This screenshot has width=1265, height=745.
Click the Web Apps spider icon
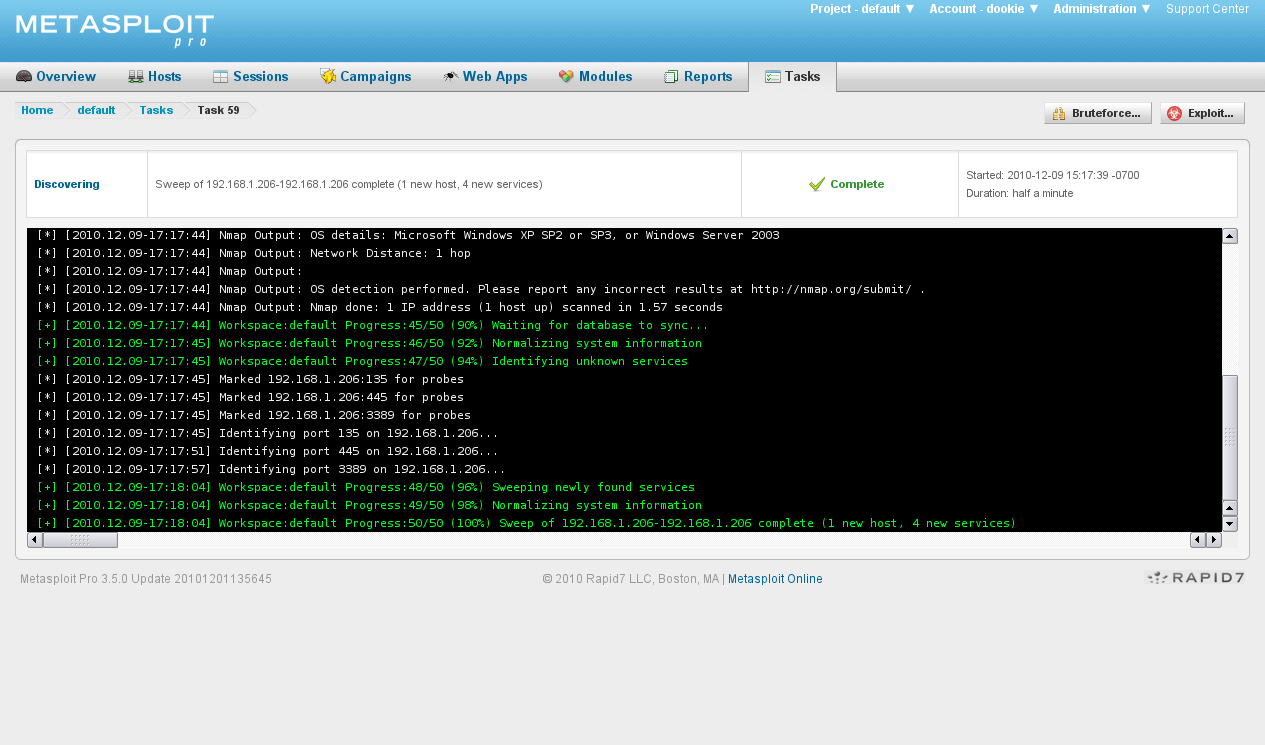pyautogui.click(x=449, y=75)
